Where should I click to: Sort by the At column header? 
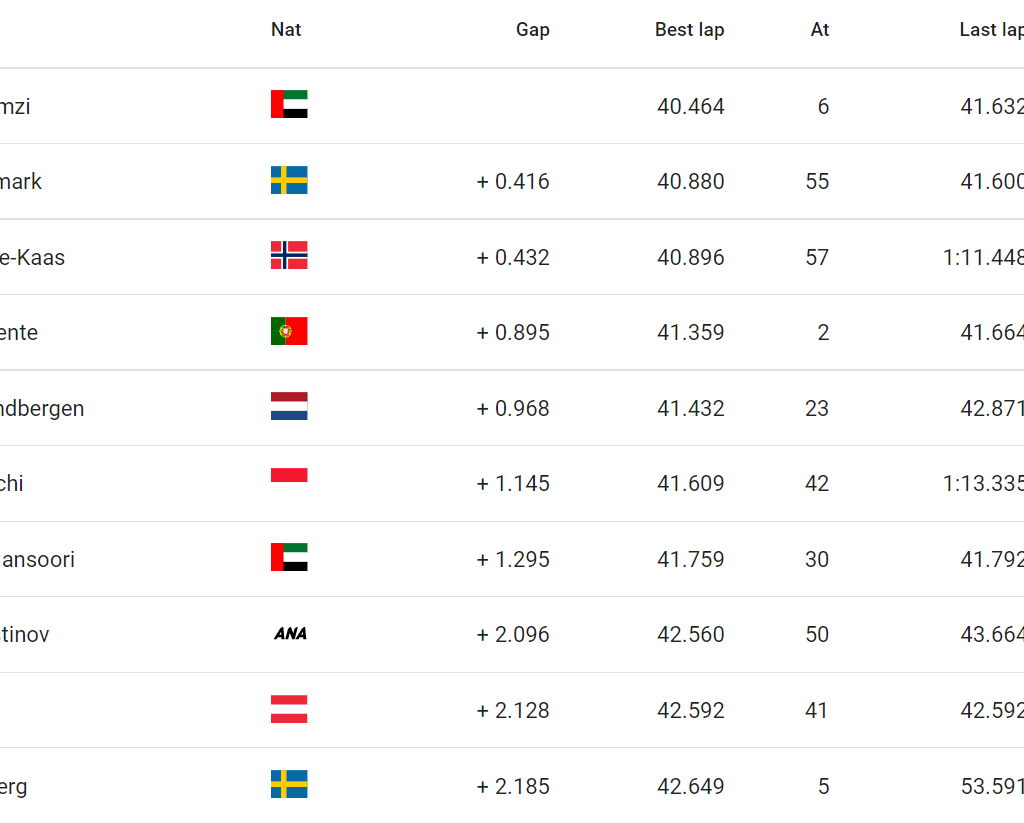pyautogui.click(x=820, y=29)
